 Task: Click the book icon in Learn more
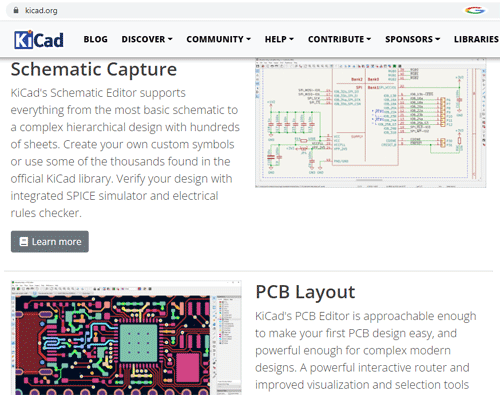(24, 242)
